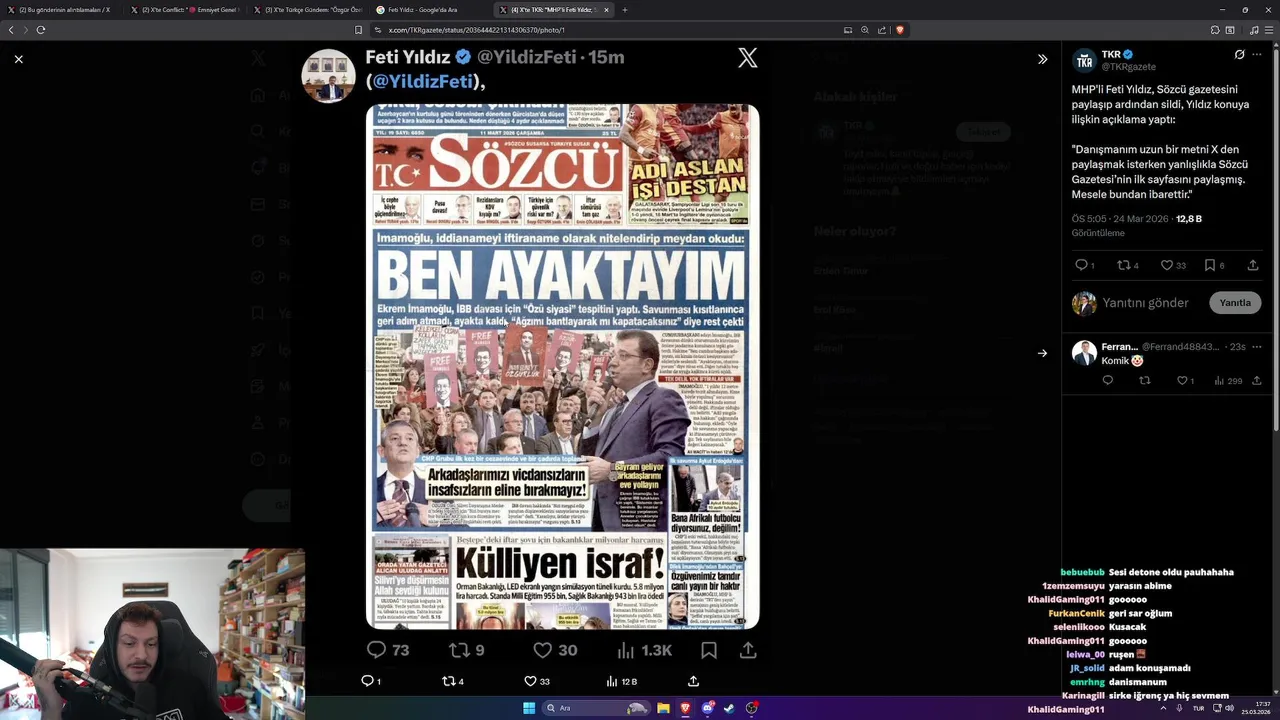
Task: View 299 views on Ferran reply
Action: tap(1228, 380)
